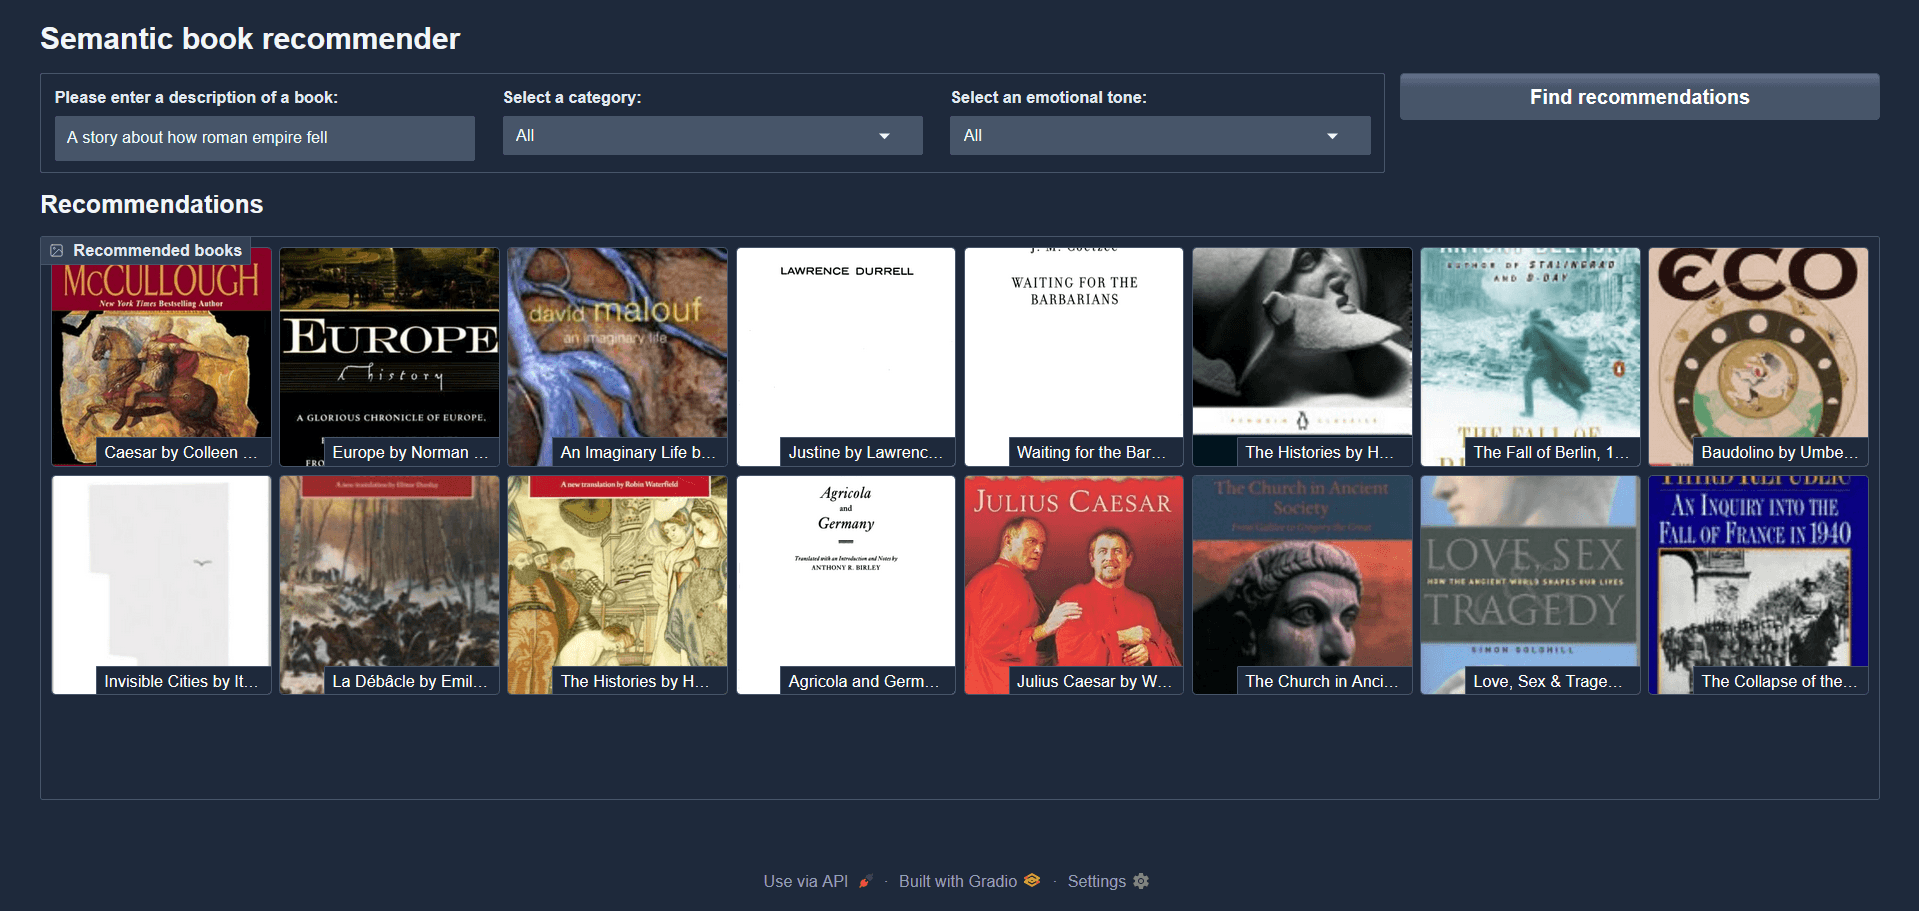Click the Gradio logo icon in footer
The image size is (1919, 911).
click(x=1032, y=880)
